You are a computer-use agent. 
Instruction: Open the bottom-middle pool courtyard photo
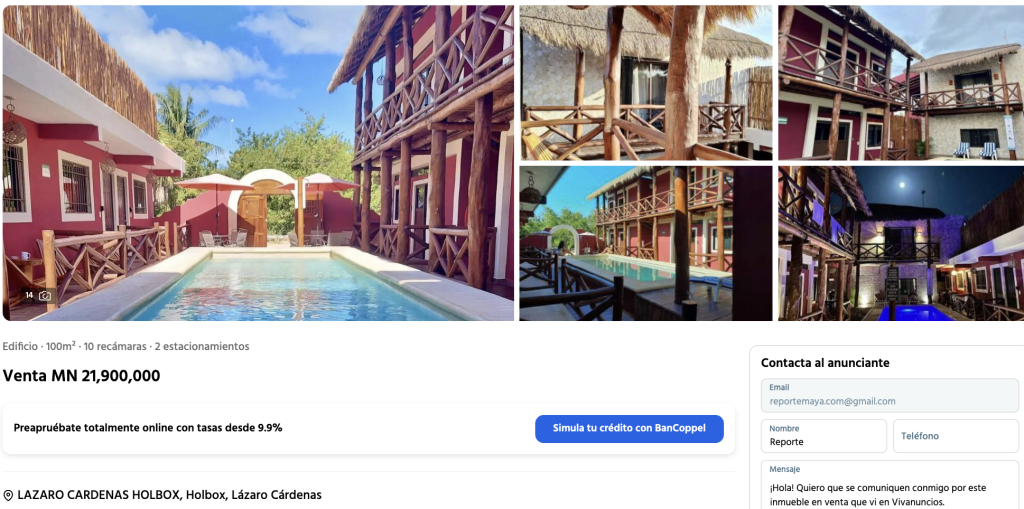click(645, 243)
